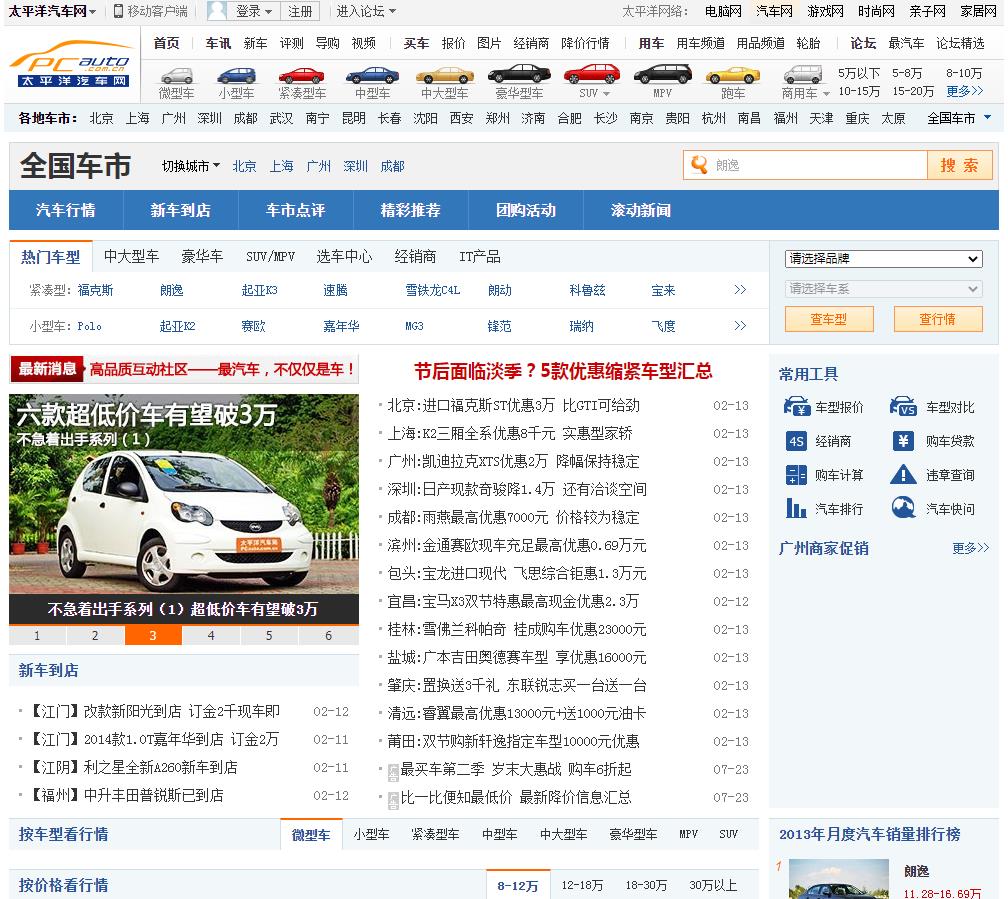1008x899 pixels.
Task: Open 更多>> link beside 广州商家促销
Action: point(971,548)
